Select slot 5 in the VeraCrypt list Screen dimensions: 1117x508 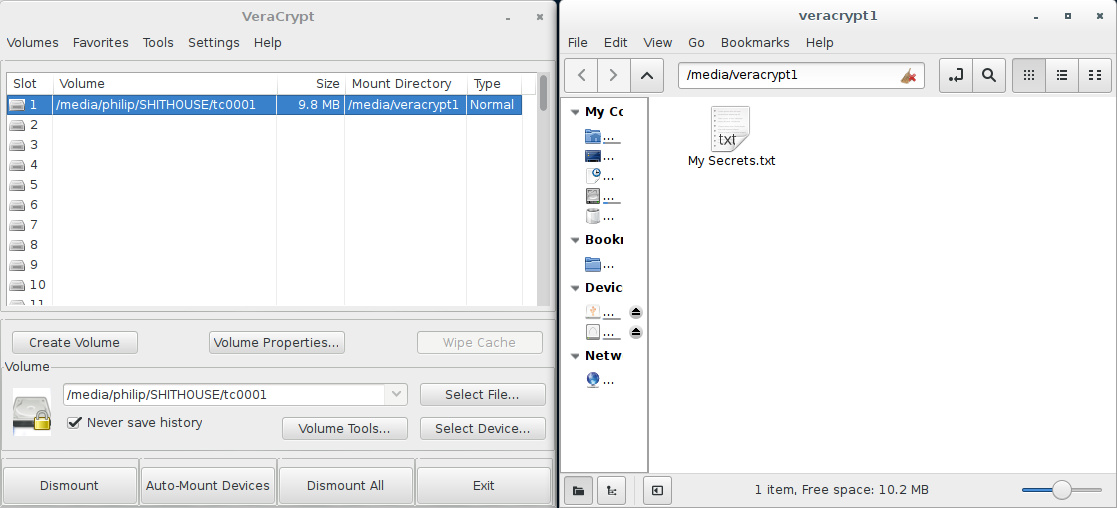264,185
